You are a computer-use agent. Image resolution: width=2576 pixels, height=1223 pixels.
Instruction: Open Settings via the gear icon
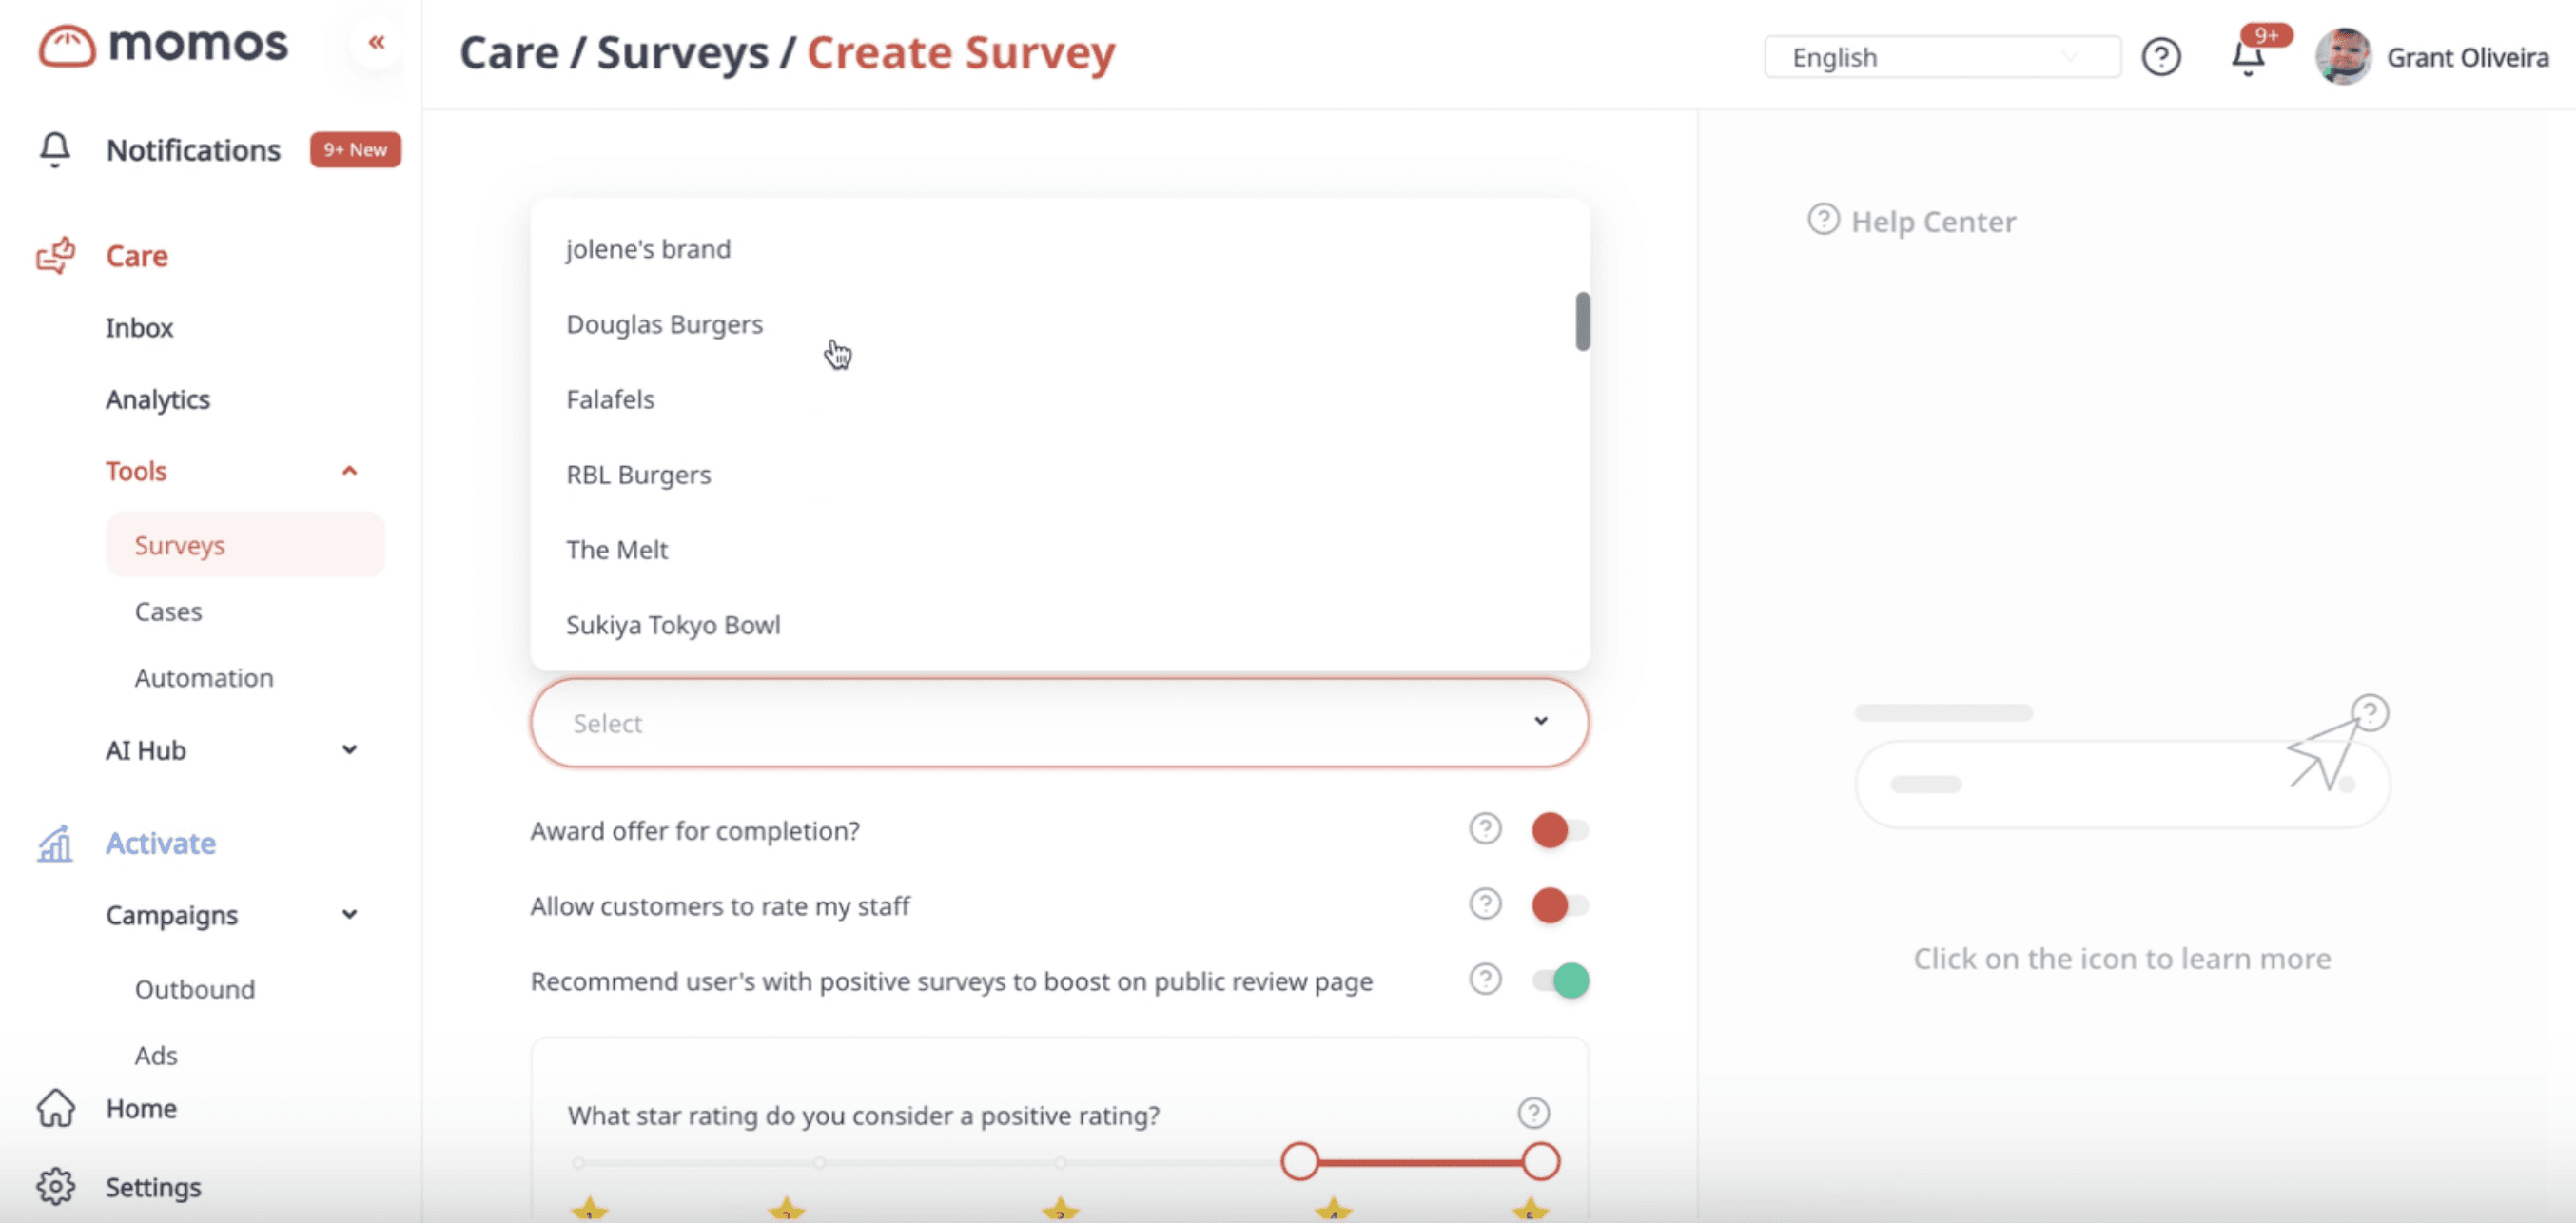56,1186
